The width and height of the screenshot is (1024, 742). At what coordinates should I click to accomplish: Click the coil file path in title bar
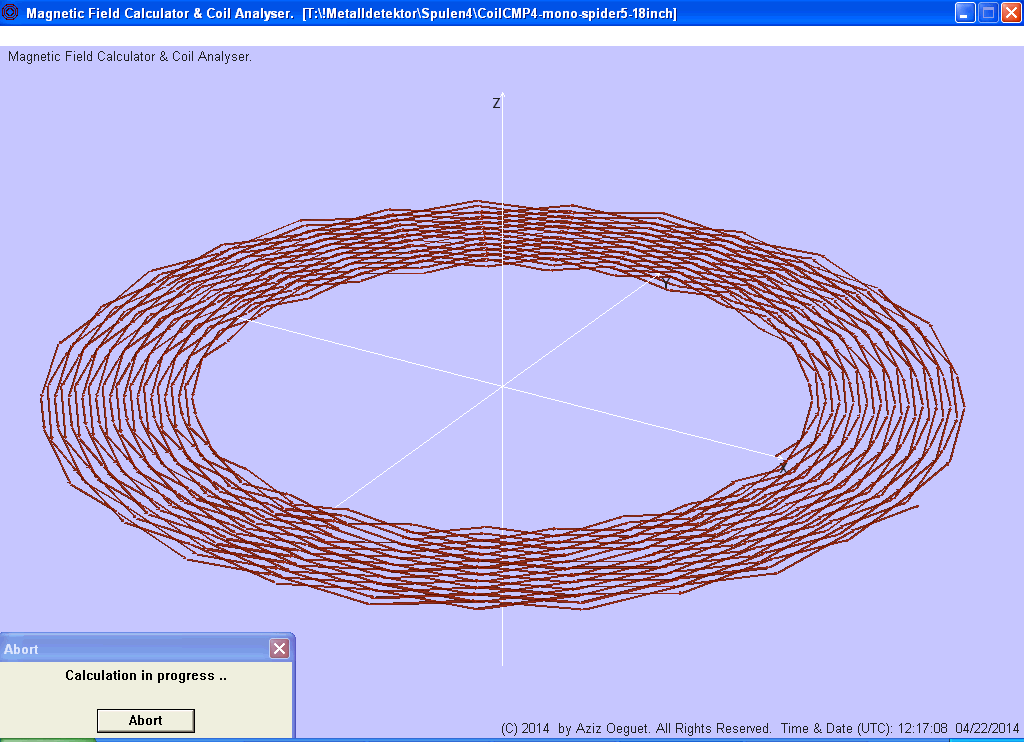click(x=489, y=14)
